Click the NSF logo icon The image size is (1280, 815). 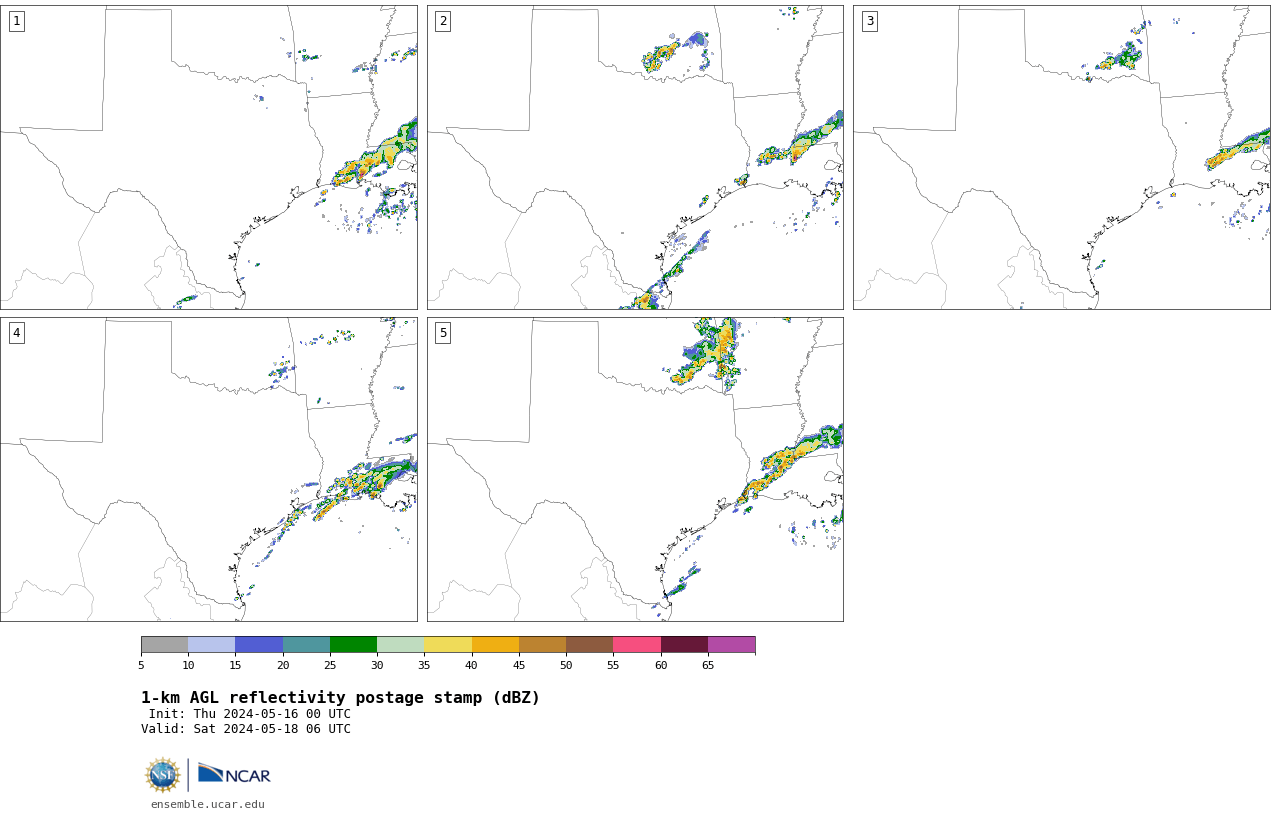(163, 775)
